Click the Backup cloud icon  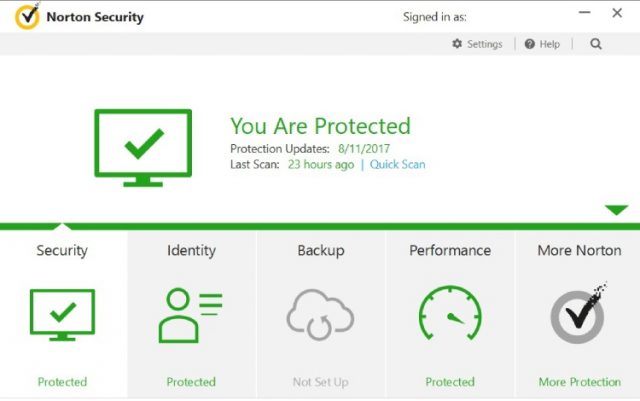[x=320, y=315]
